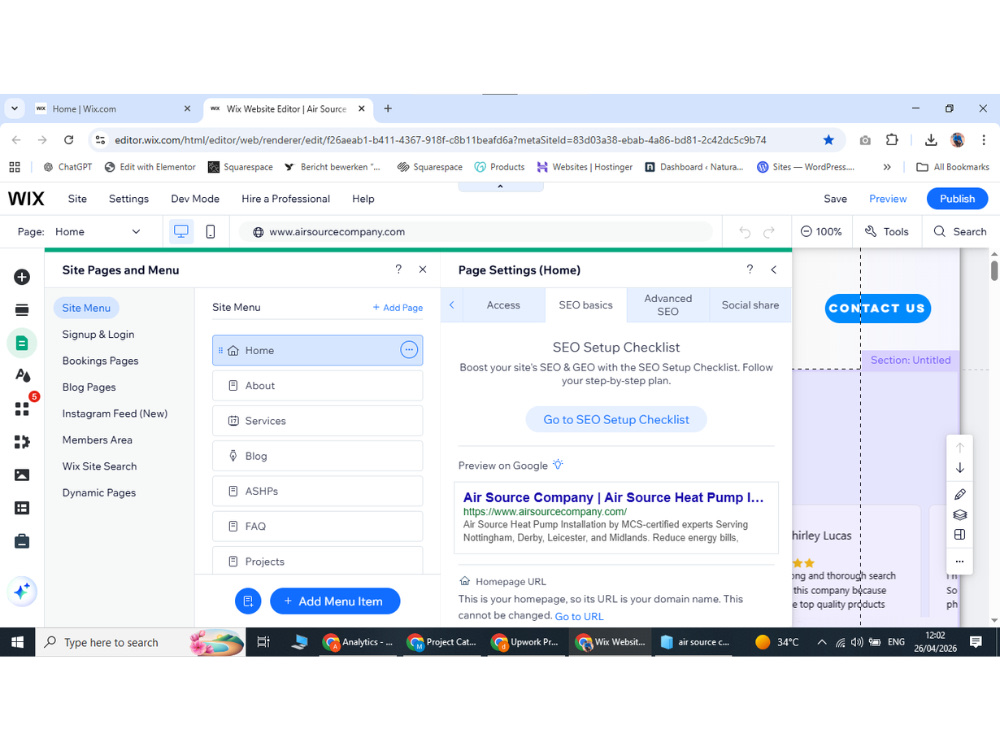Open Search in the editor toolbar

coord(960,232)
